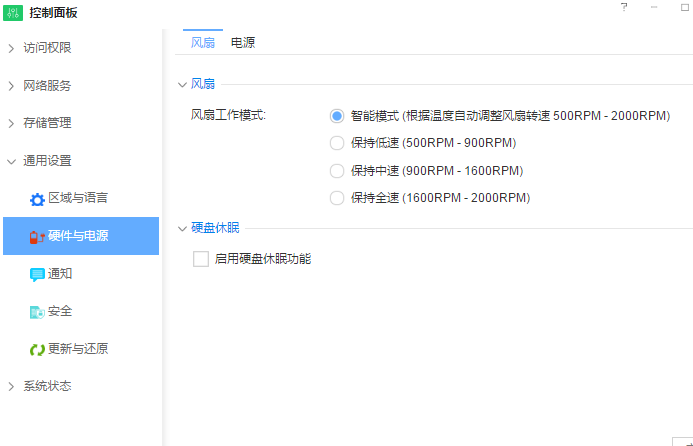Viewport: 693px width, 446px height.
Task: Switch to the 电源 tab
Action: (242, 43)
